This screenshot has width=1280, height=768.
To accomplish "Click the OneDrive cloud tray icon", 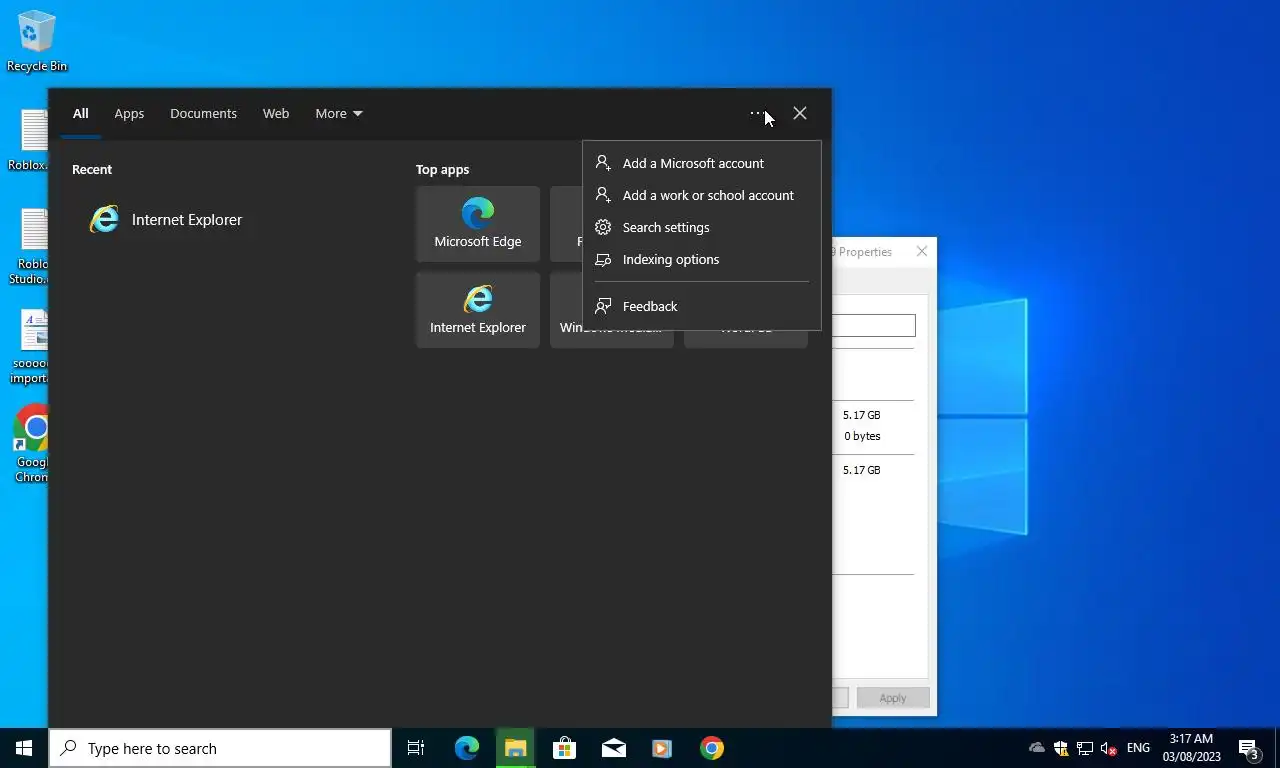I will point(1037,748).
